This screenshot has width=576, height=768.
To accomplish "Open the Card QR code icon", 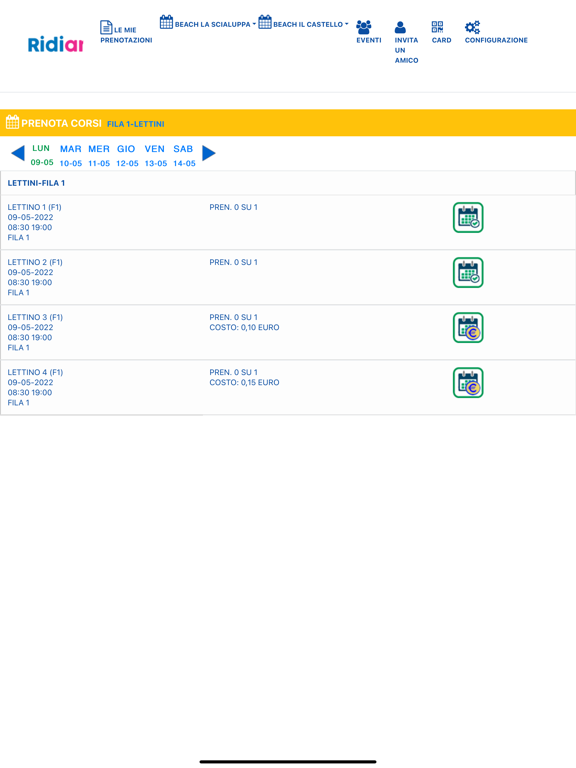I will pyautogui.click(x=437, y=26).
